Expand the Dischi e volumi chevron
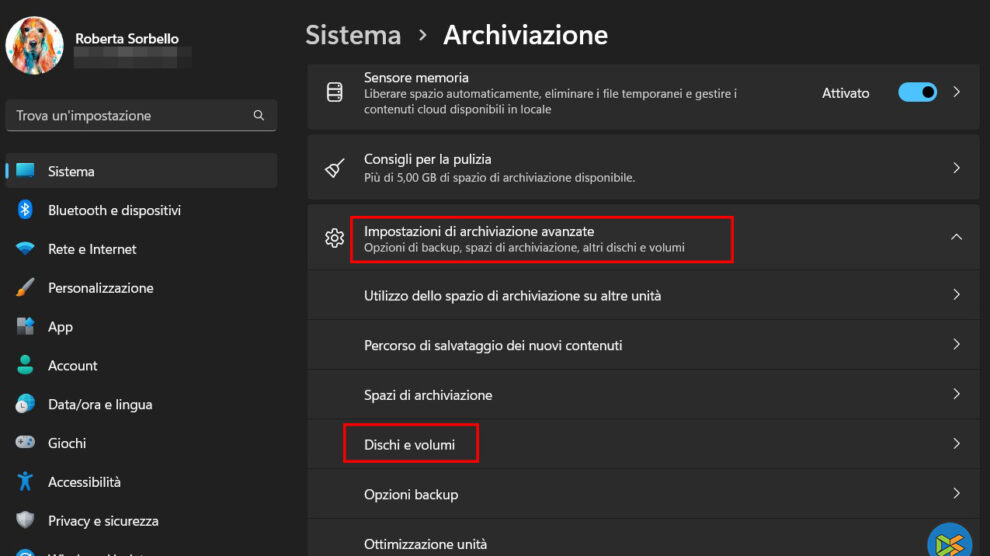The image size is (990, 556). coord(956,444)
